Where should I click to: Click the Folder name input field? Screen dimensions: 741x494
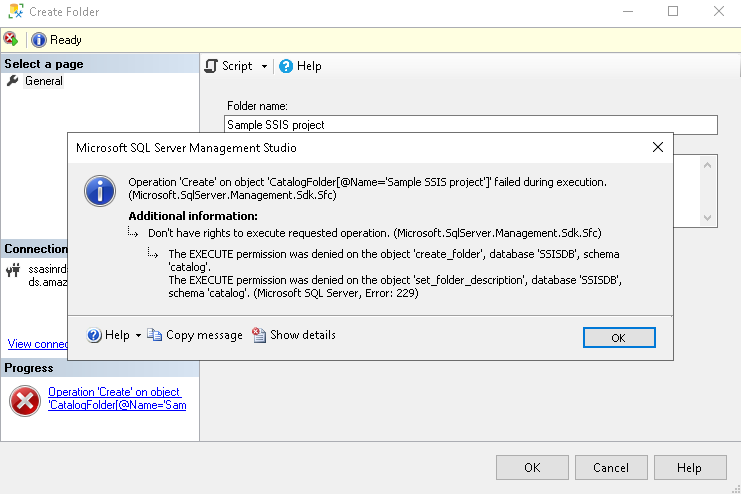[x=471, y=125]
